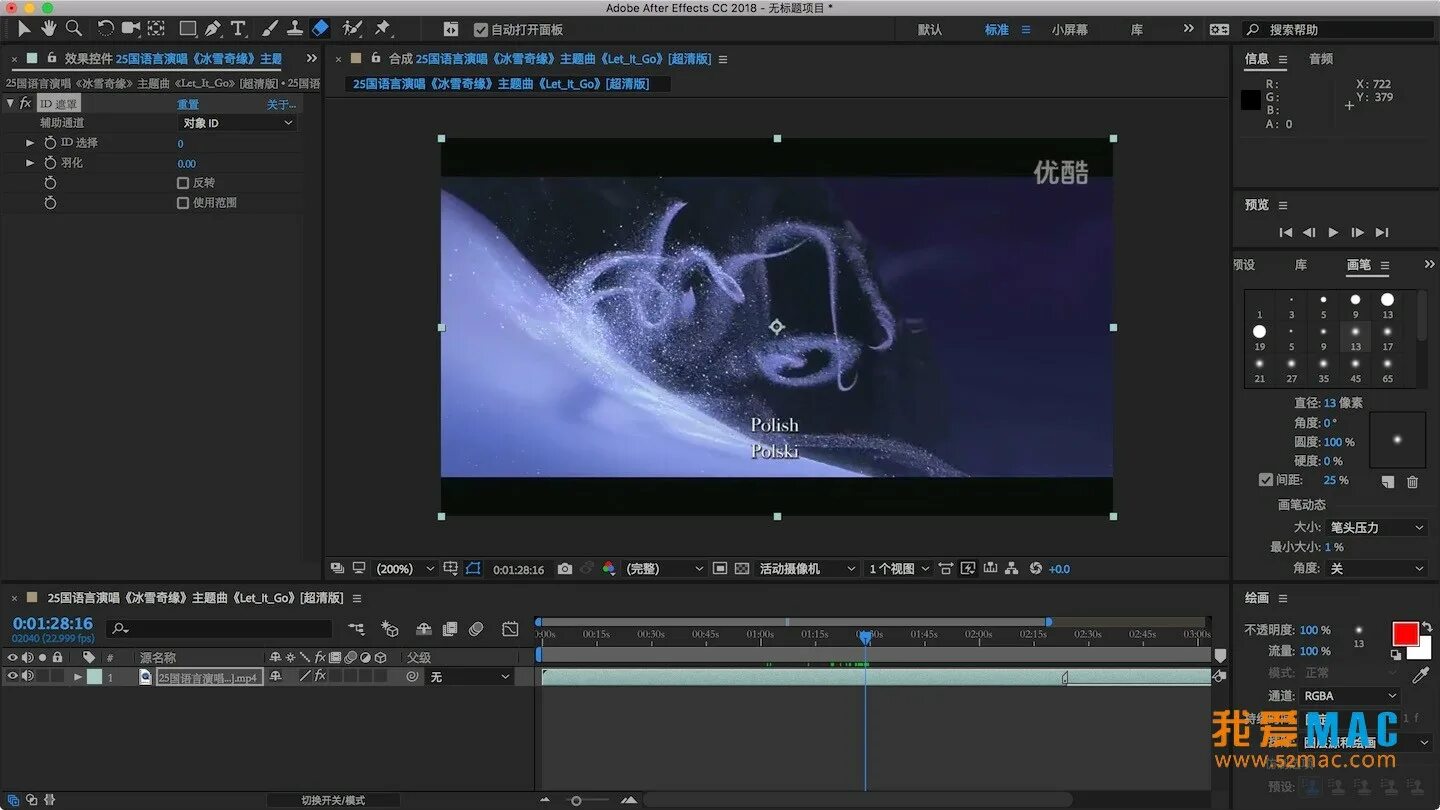The width and height of the screenshot is (1440, 810).
Task: Mute audio of layer 1
Action: point(28,677)
